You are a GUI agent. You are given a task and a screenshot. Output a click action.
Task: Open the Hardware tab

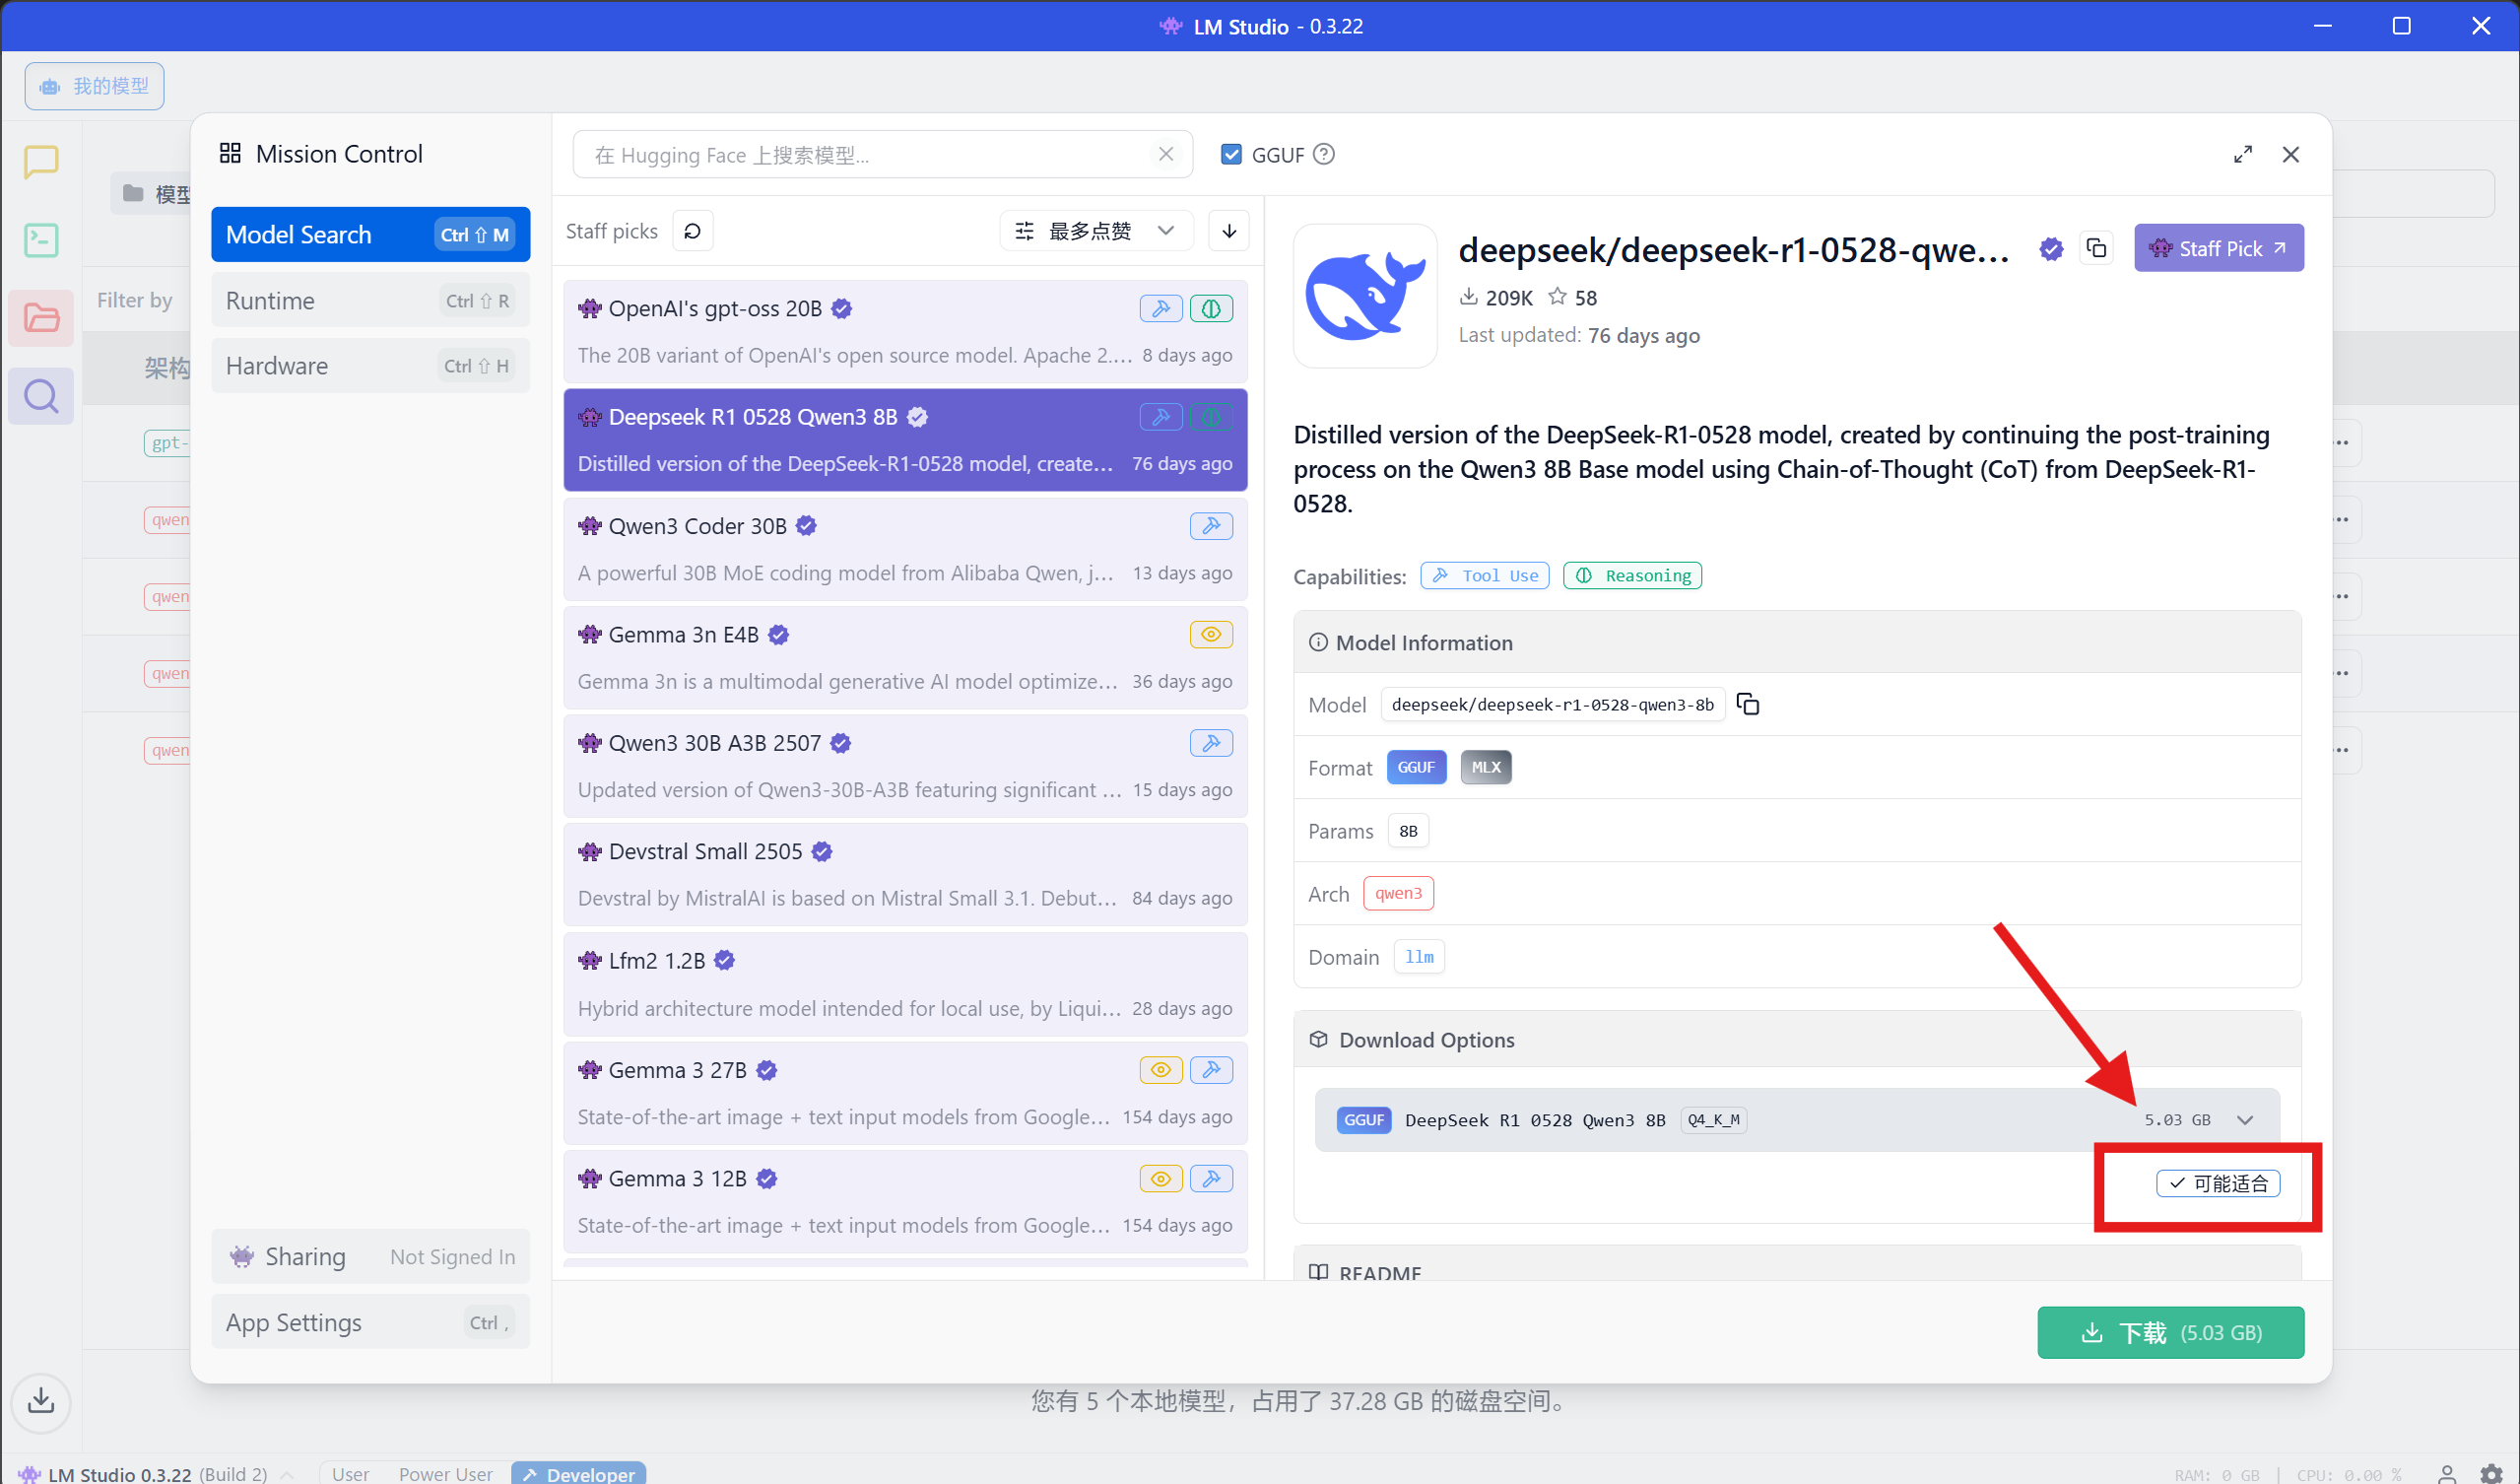[370, 366]
